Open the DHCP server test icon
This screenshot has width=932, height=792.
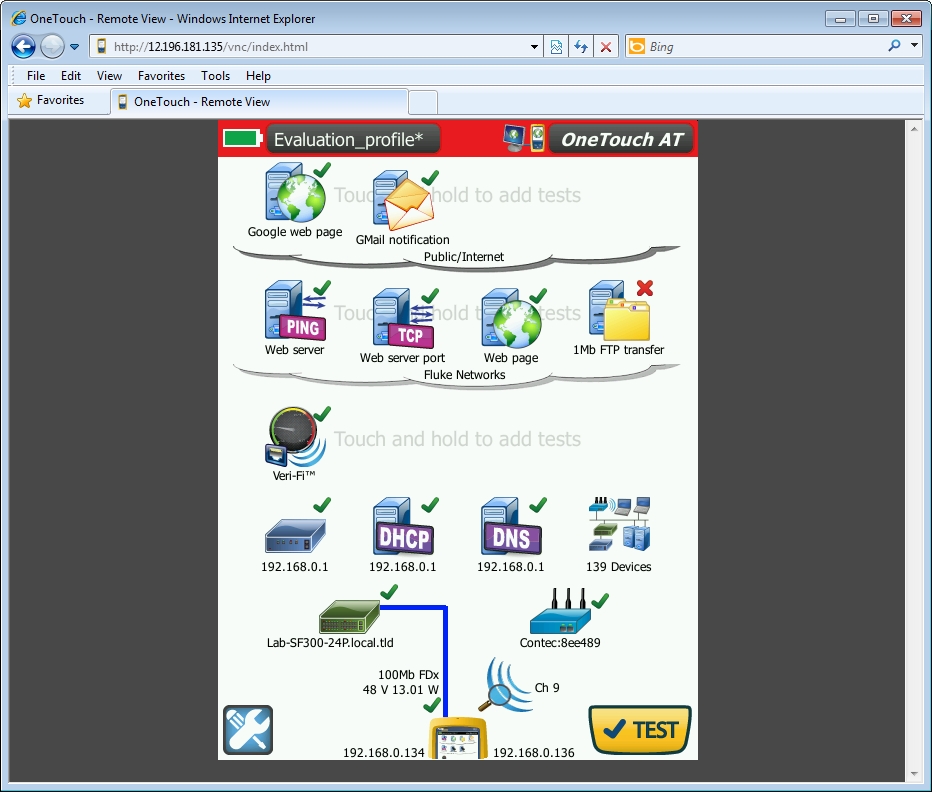[x=402, y=527]
